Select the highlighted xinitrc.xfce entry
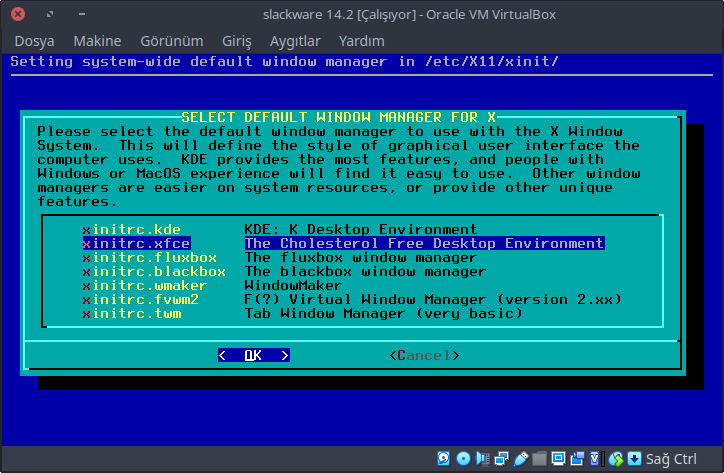This screenshot has width=724, height=473. pyautogui.click(x=136, y=243)
